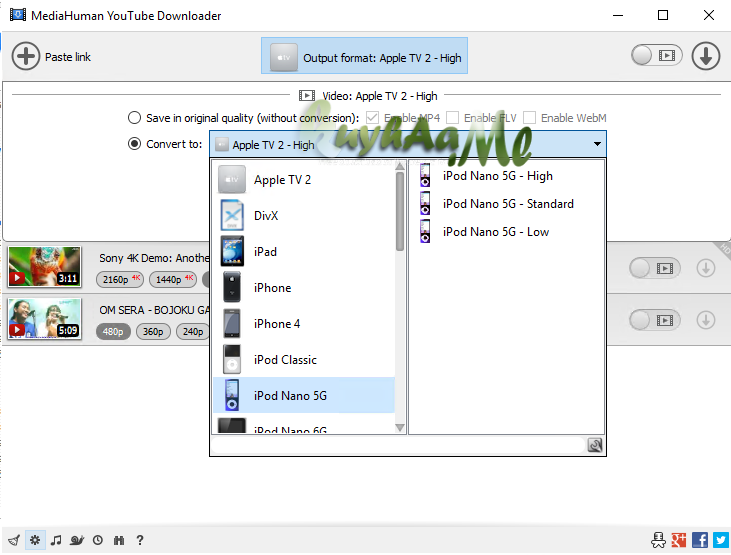This screenshot has width=731, height=555.
Task: Click the broom clear list icon
Action: coord(14,540)
